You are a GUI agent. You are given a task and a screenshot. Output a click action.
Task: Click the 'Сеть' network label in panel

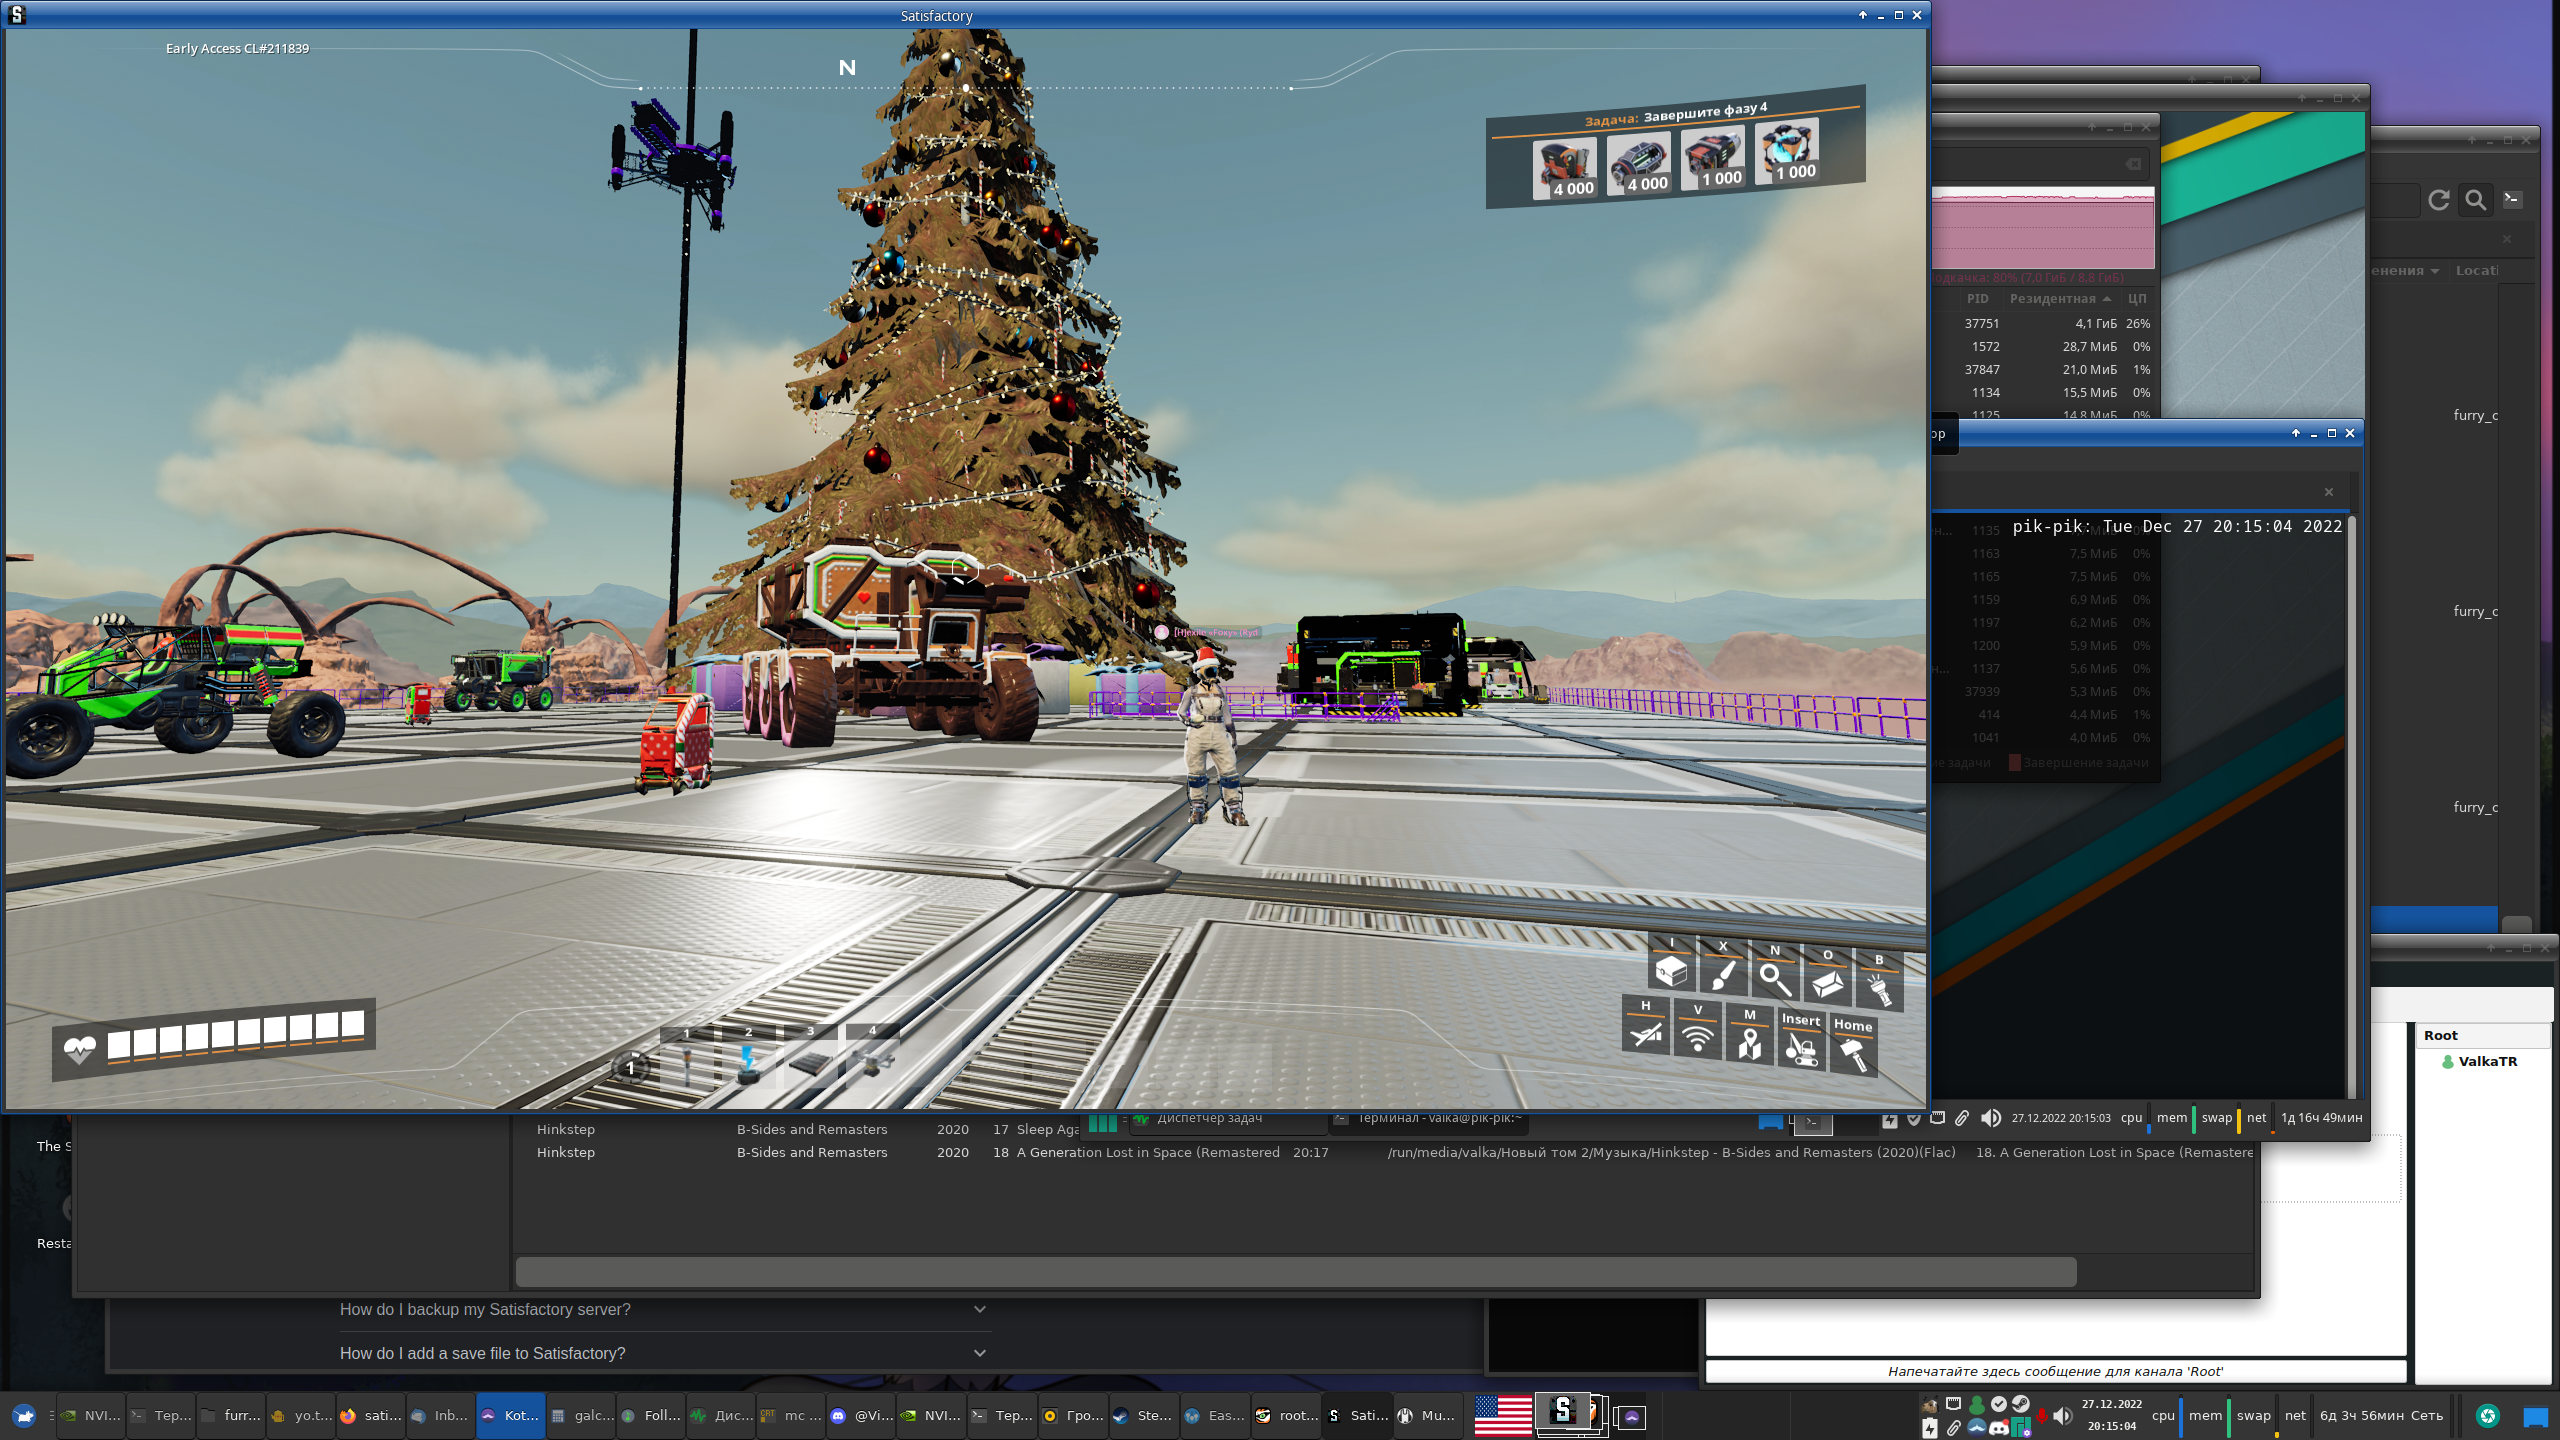(2426, 1416)
